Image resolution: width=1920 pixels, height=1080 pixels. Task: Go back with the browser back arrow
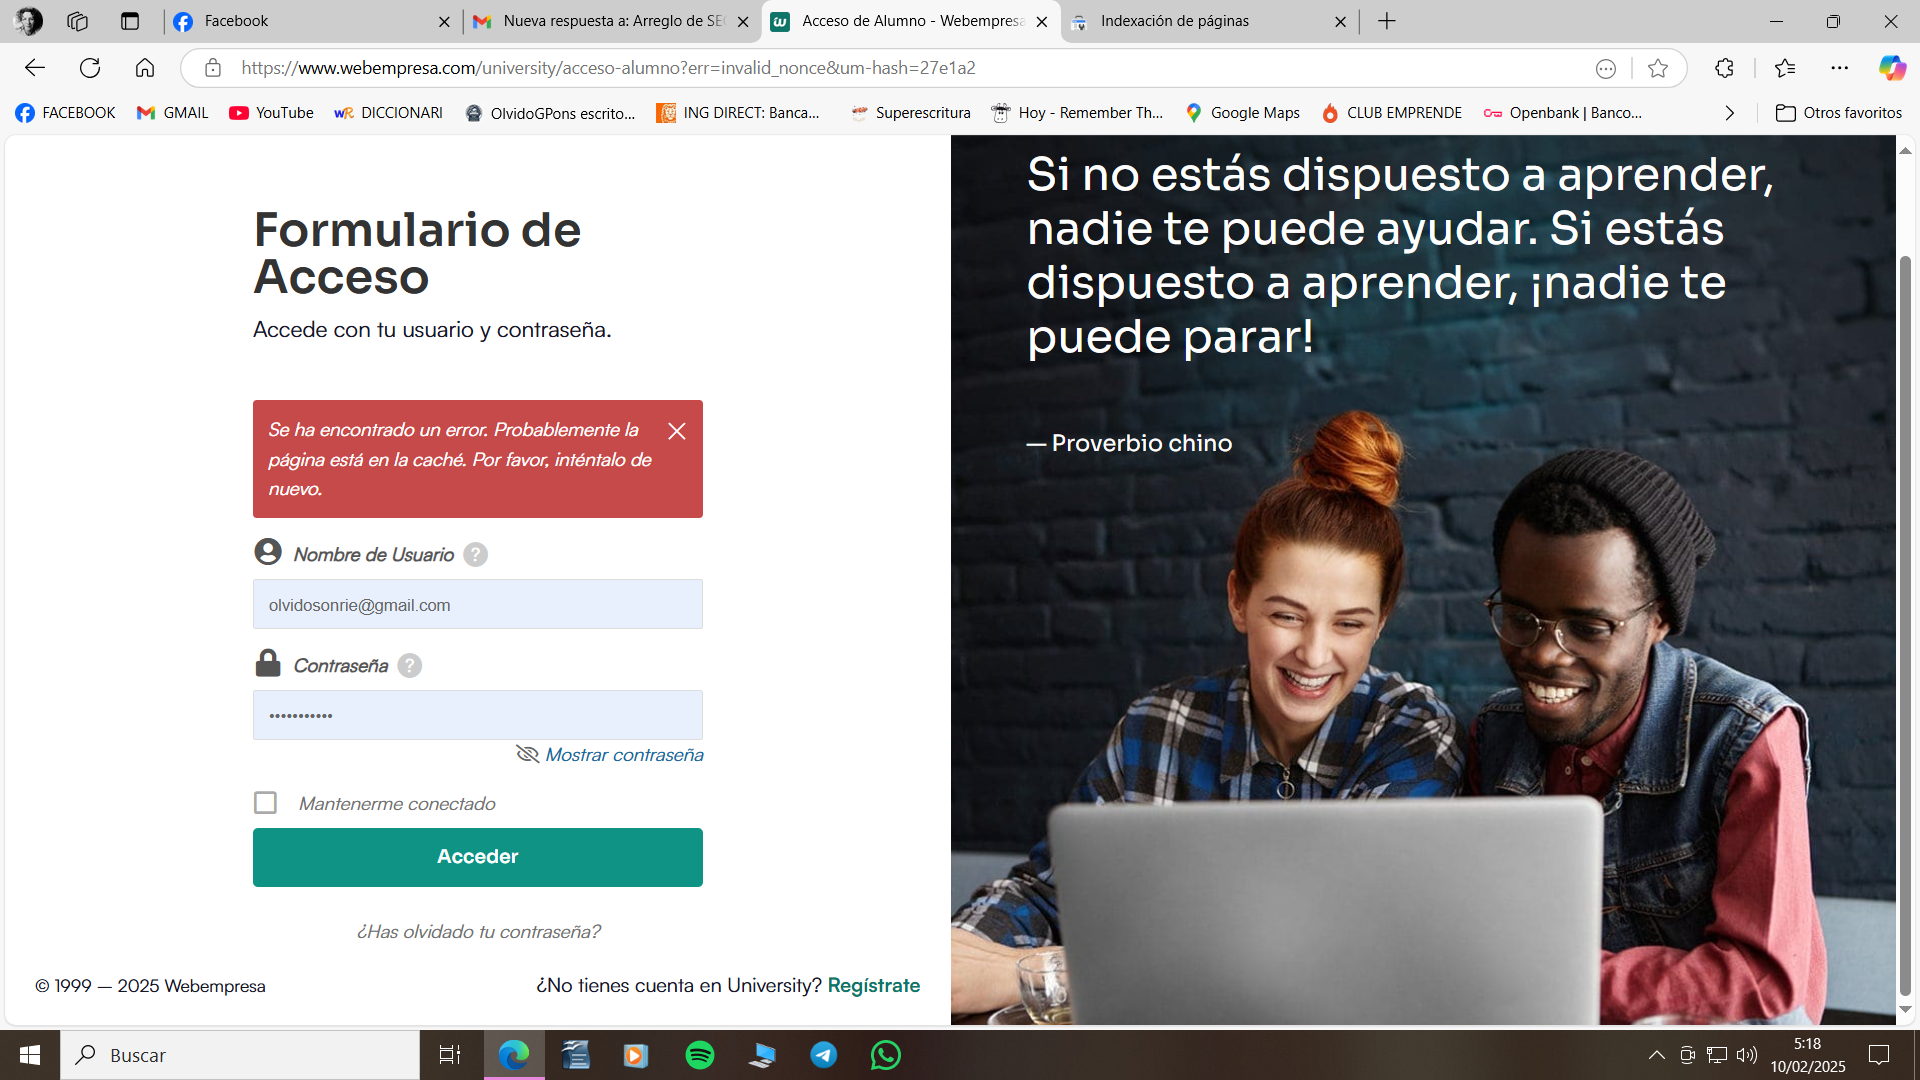(x=35, y=68)
